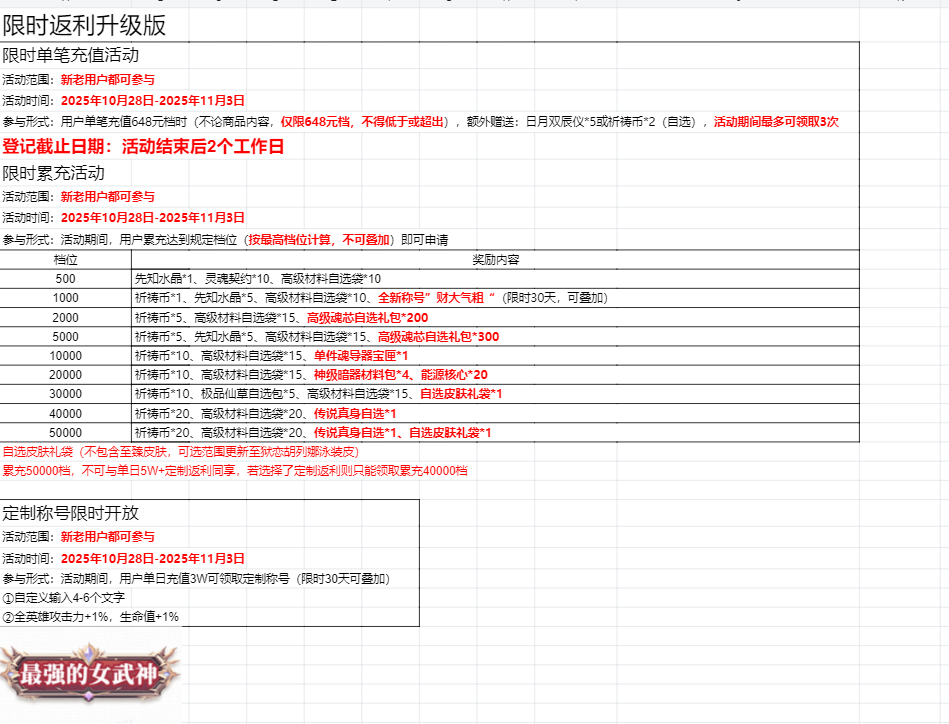Select the 500 tier cell
949x724 pixels.
(66, 279)
